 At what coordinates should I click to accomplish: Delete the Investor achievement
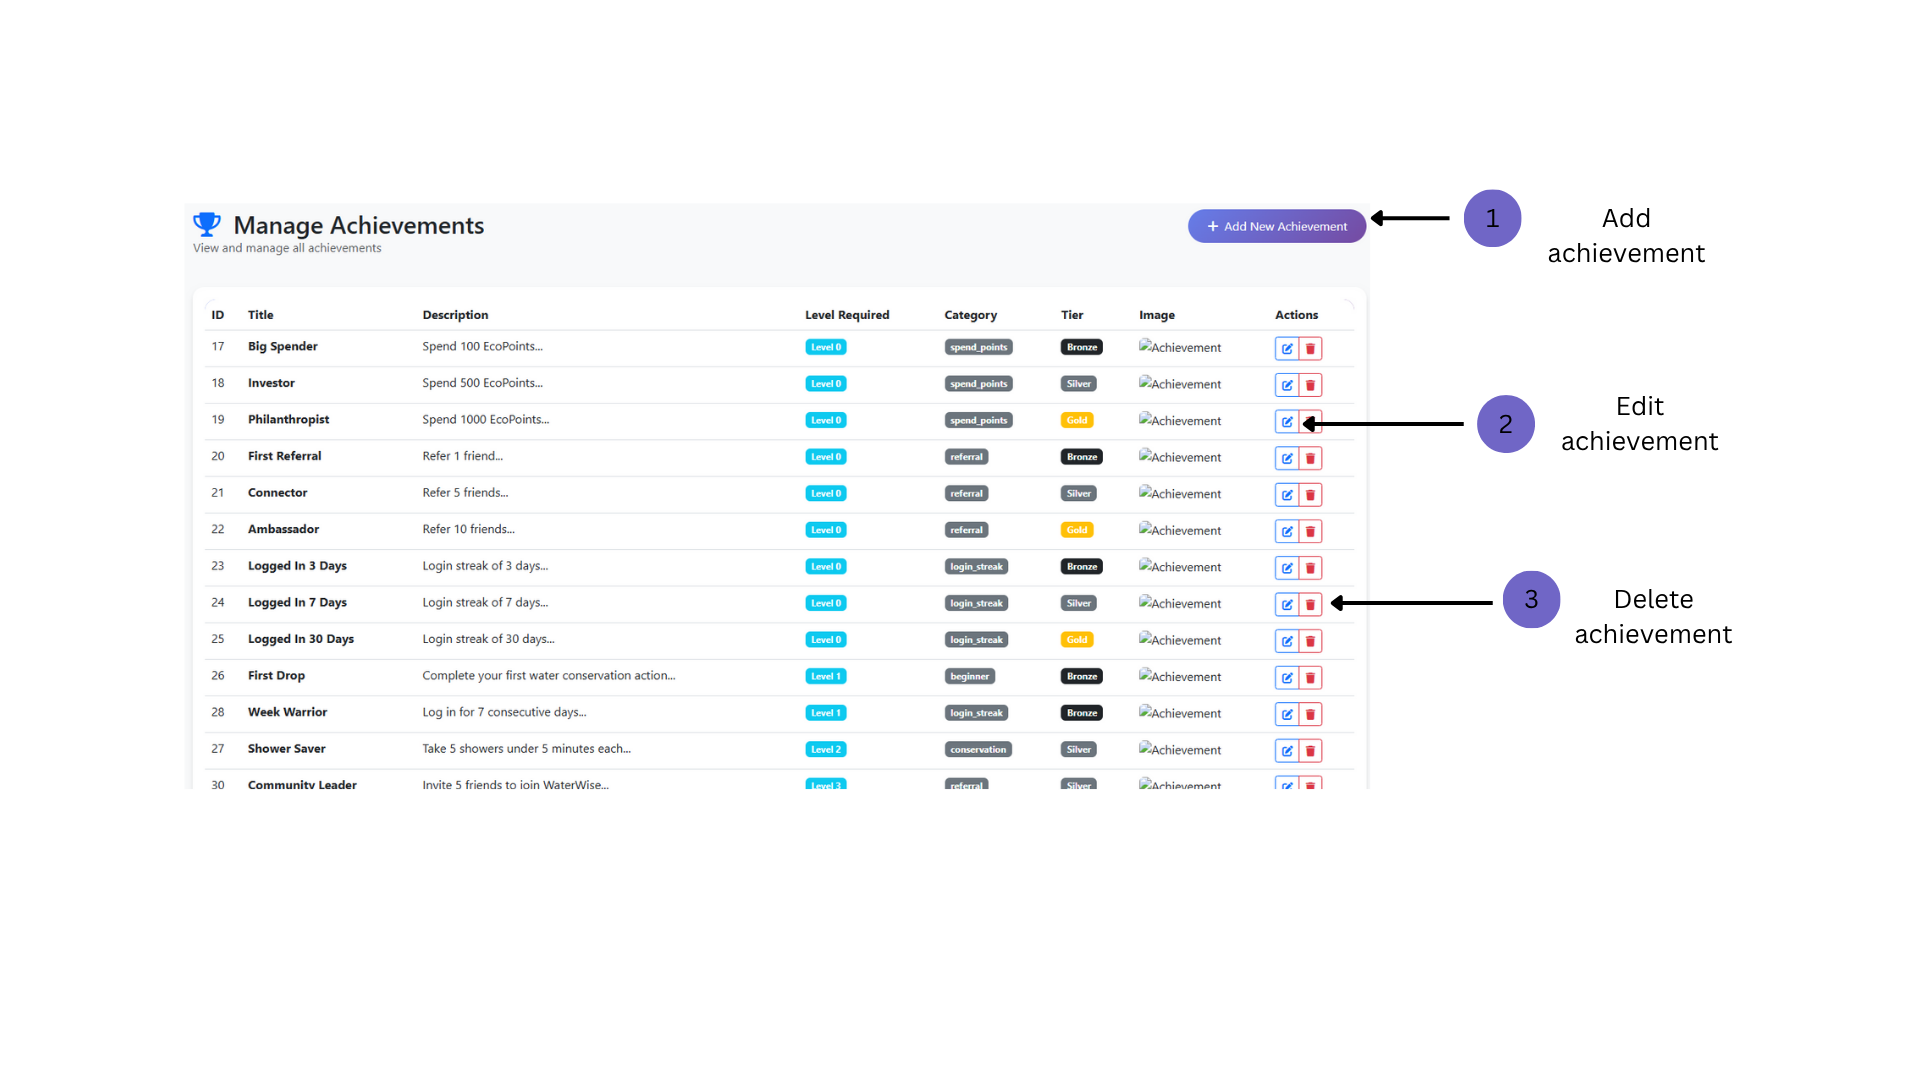pos(1310,385)
